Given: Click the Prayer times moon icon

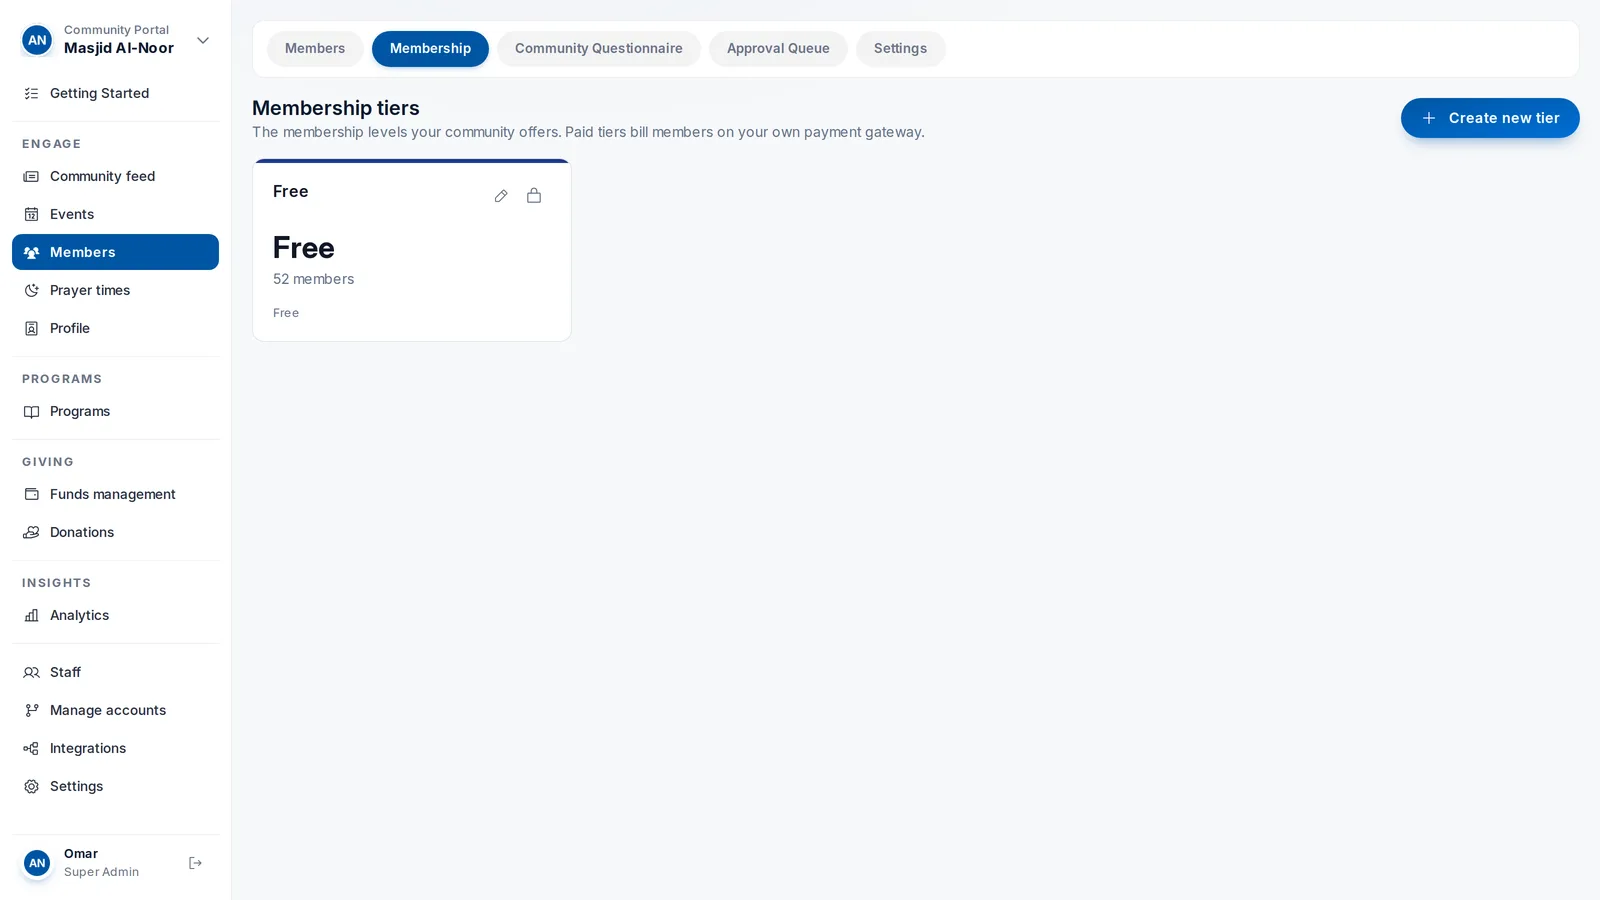Looking at the screenshot, I should point(31,291).
